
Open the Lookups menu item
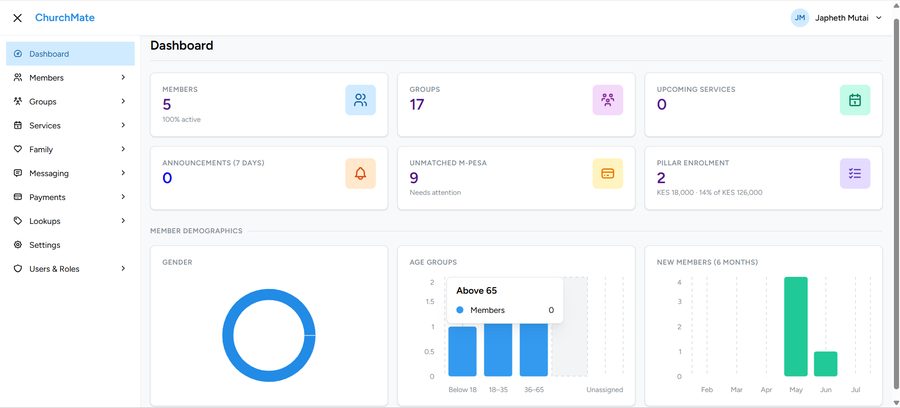coord(70,221)
